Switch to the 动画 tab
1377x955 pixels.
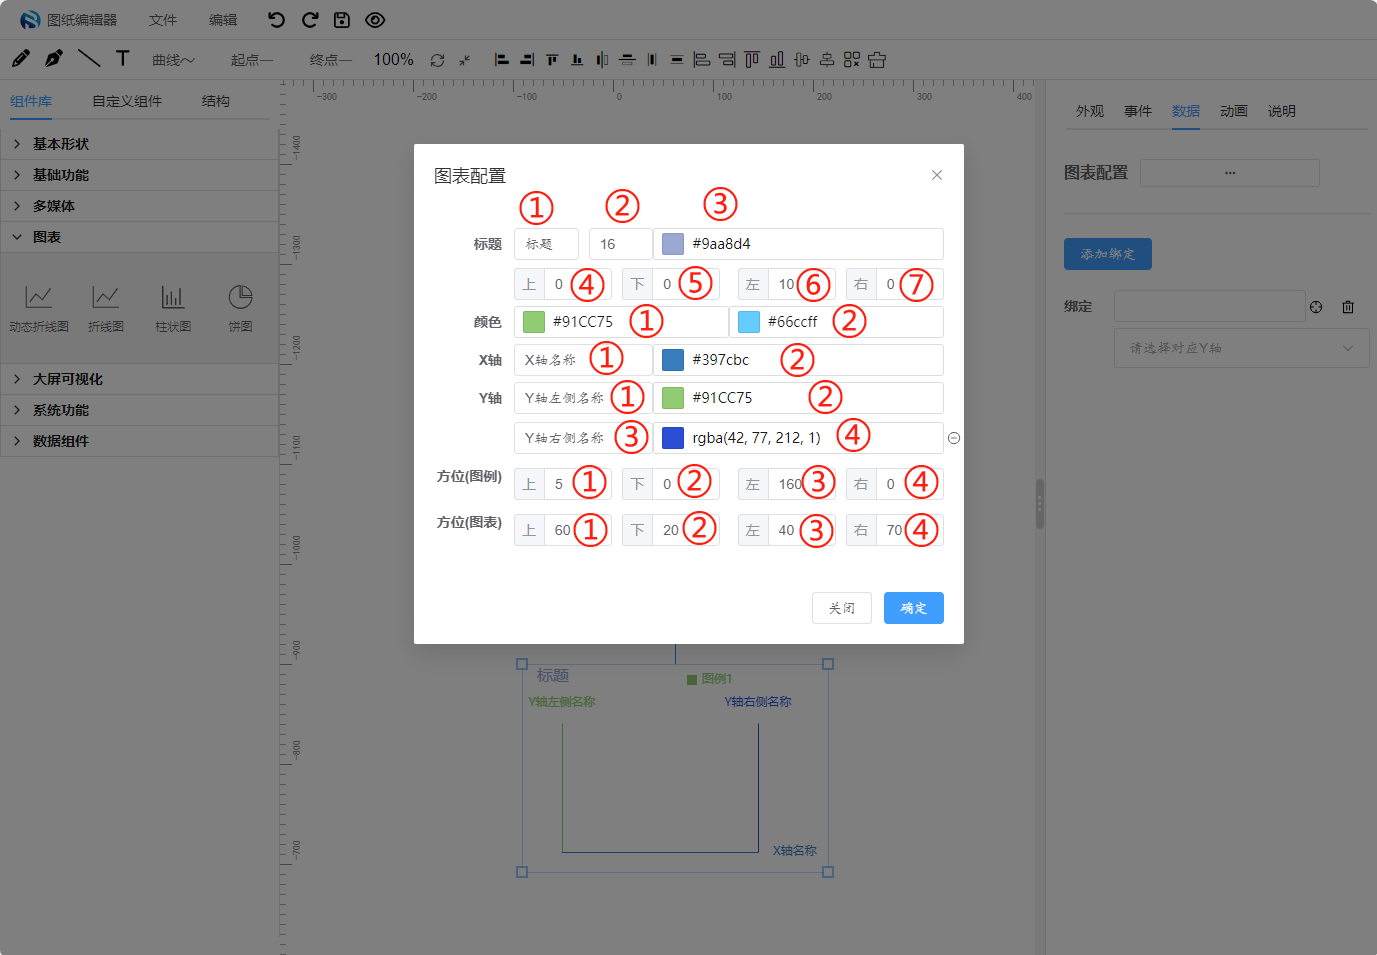1234,111
